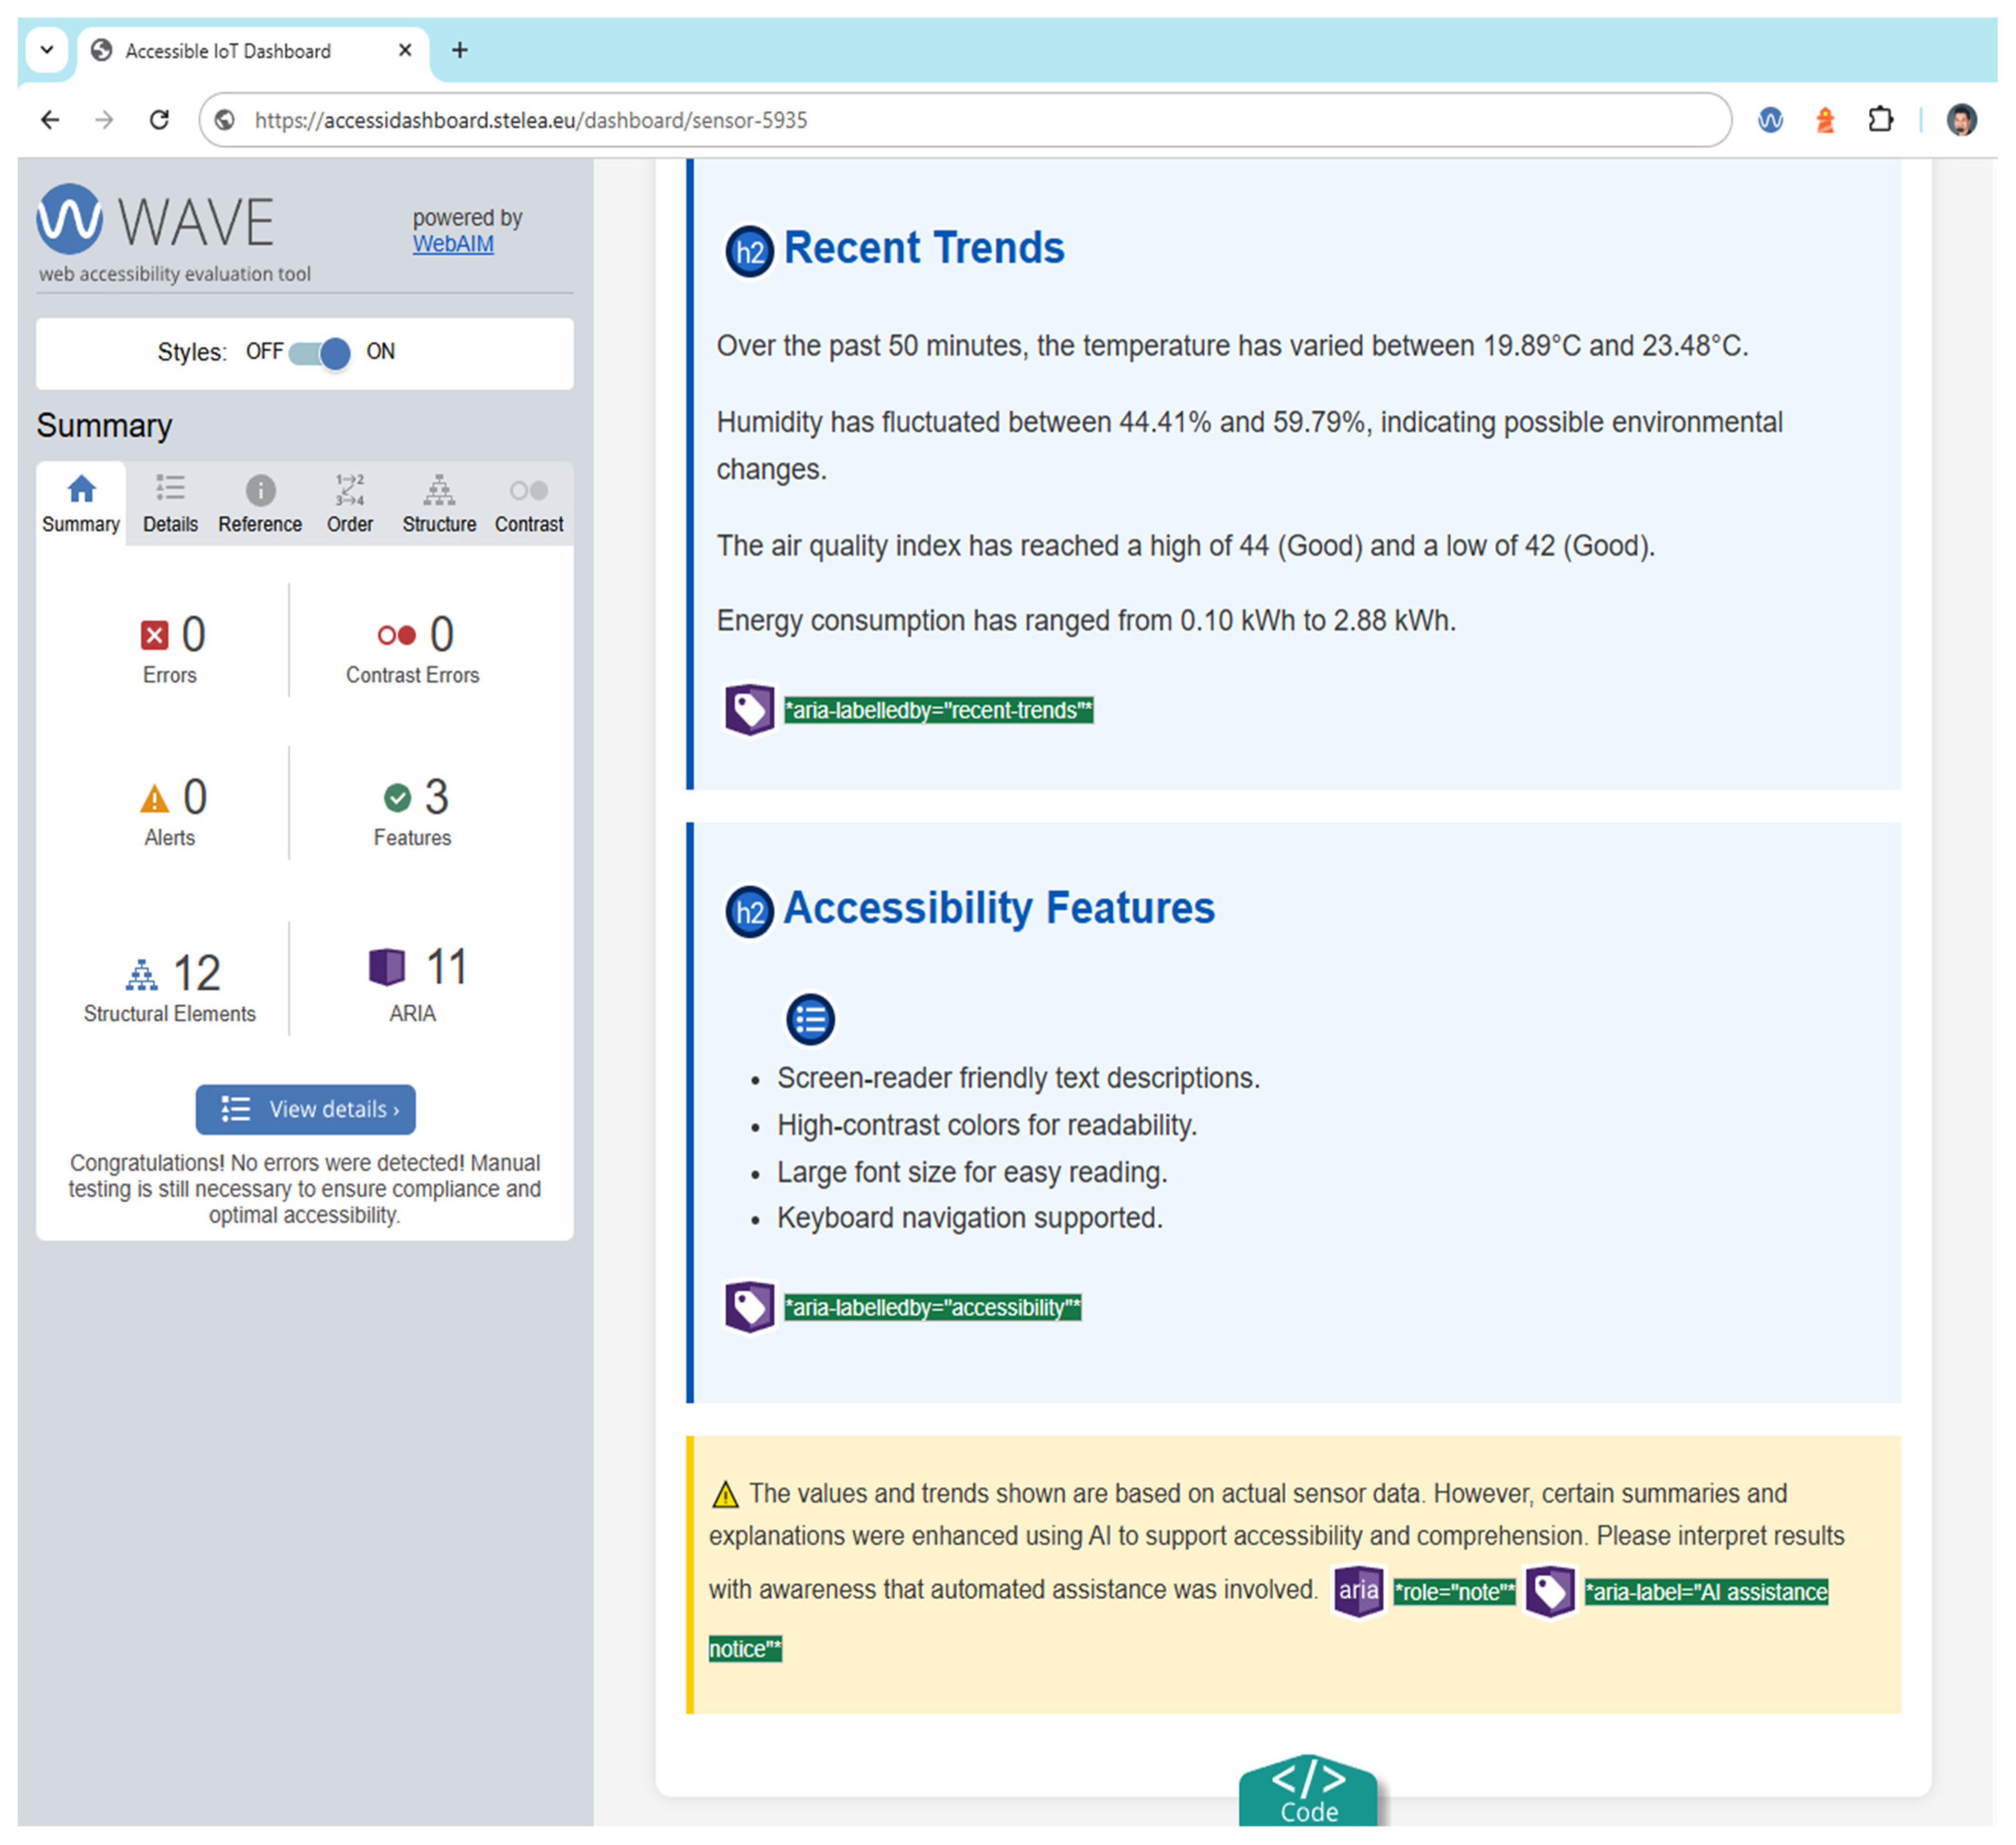Click the address bar URL field

[965, 121]
